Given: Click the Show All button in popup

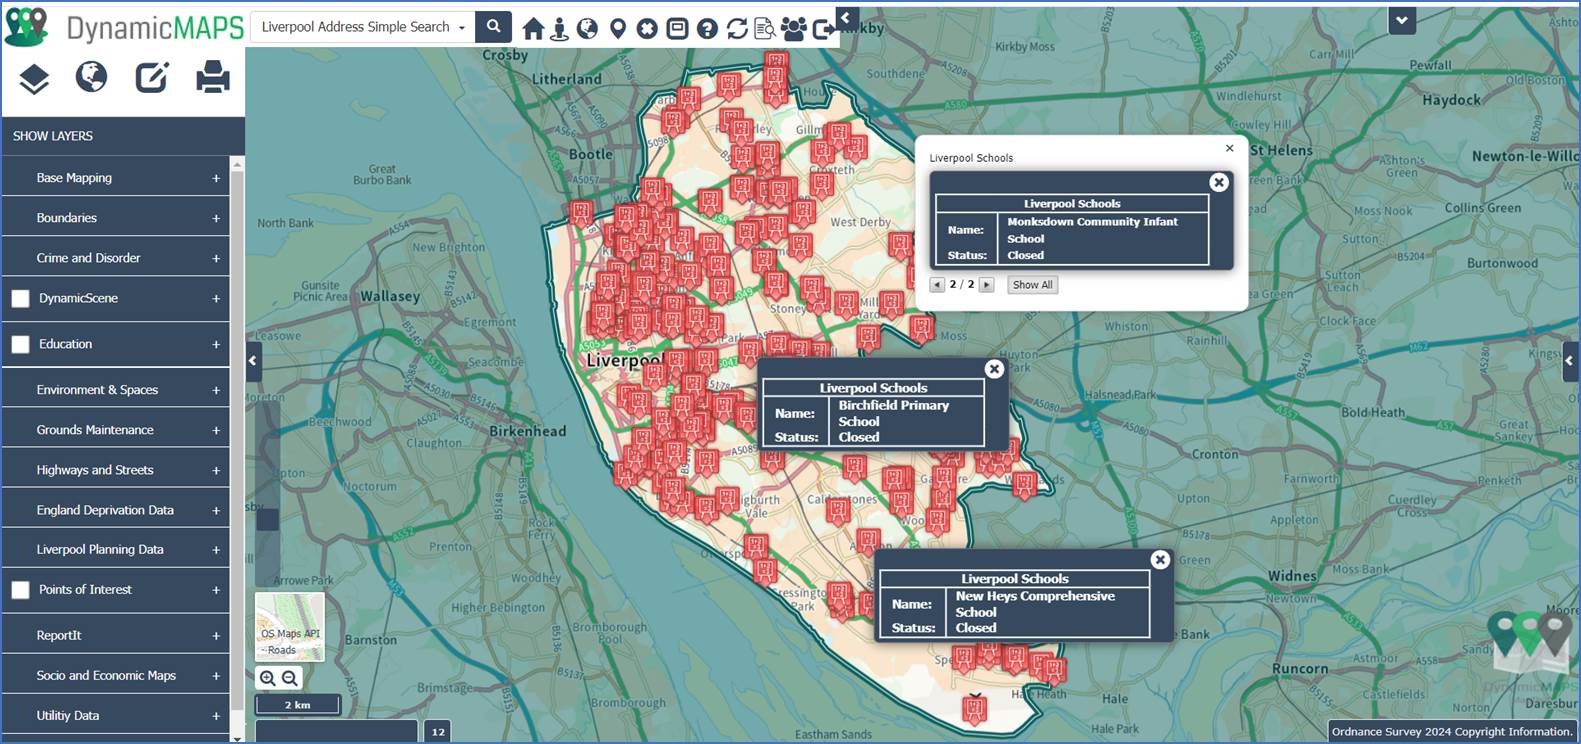Looking at the screenshot, I should 1032,285.
